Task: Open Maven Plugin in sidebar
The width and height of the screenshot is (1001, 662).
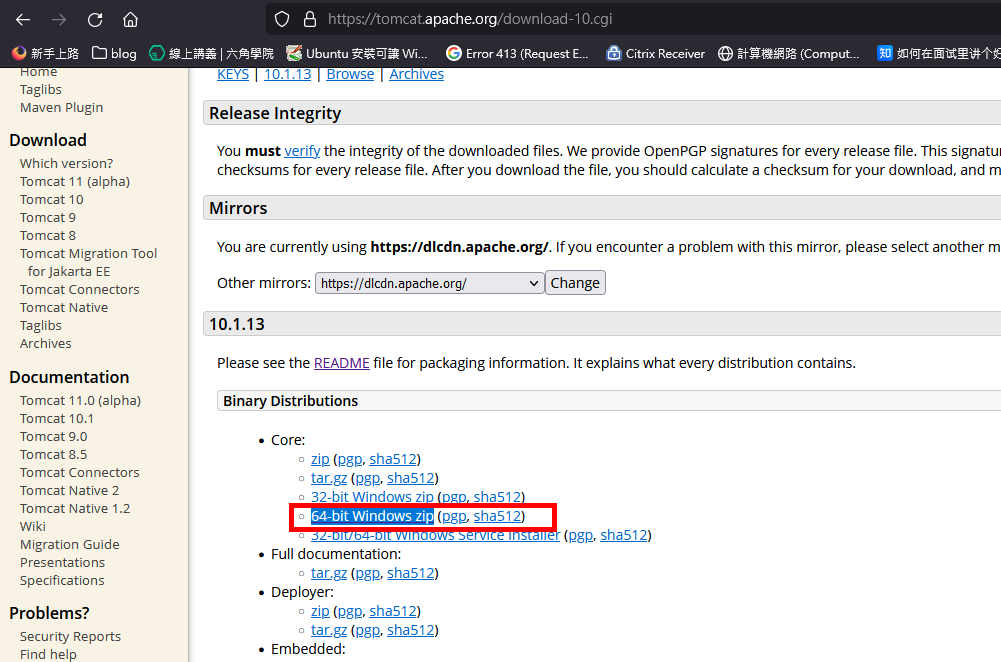Action: tap(61, 107)
